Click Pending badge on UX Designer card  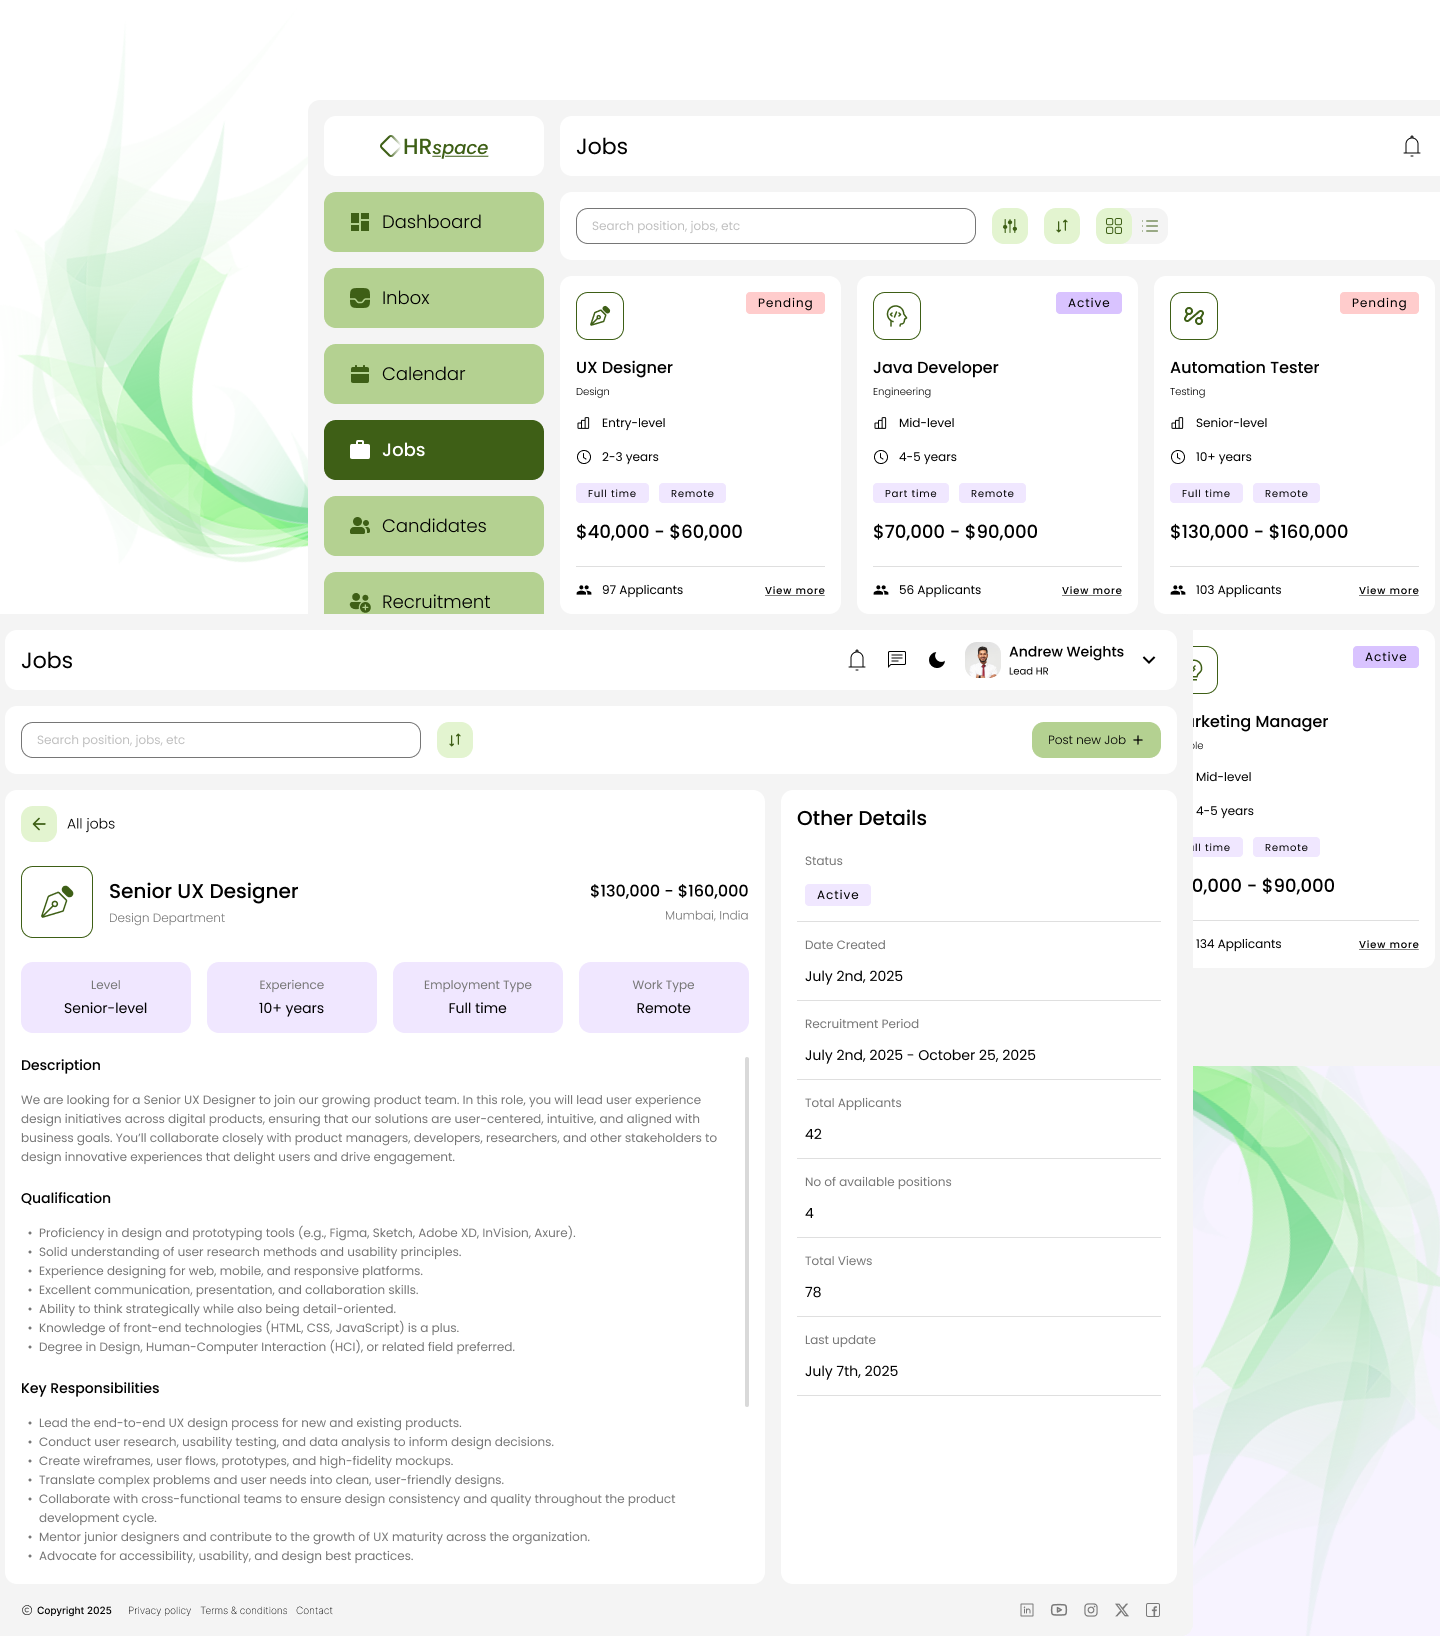(785, 303)
